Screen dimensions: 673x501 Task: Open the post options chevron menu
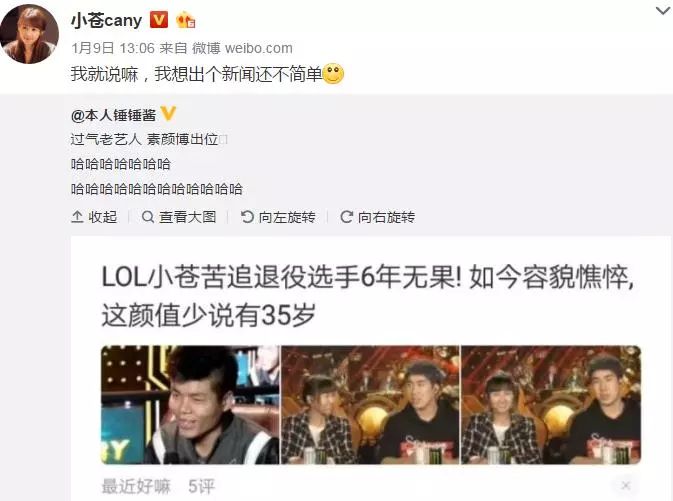664,10
